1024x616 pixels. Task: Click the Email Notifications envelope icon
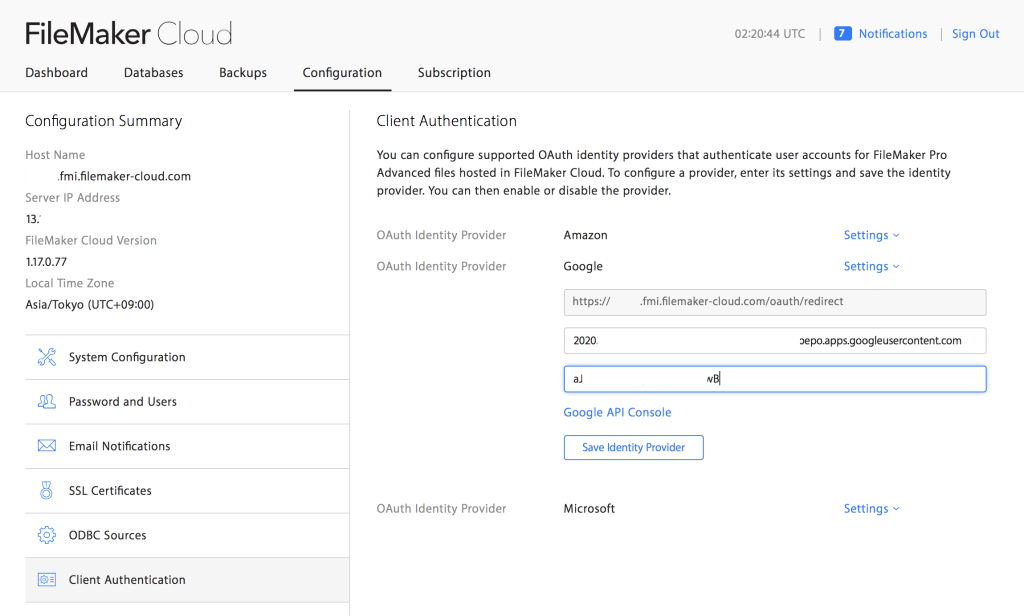46,446
